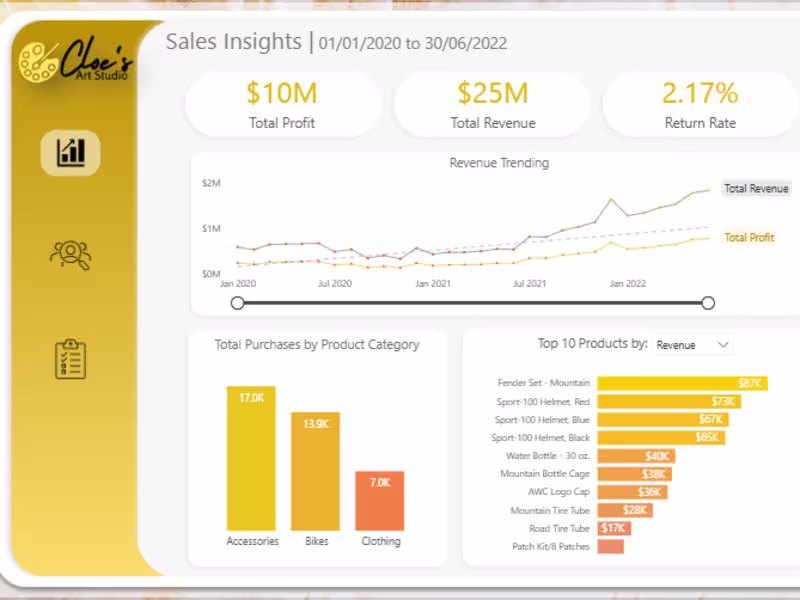Select the Total Profit KPI card
This screenshot has height=600, width=800.
click(283, 104)
